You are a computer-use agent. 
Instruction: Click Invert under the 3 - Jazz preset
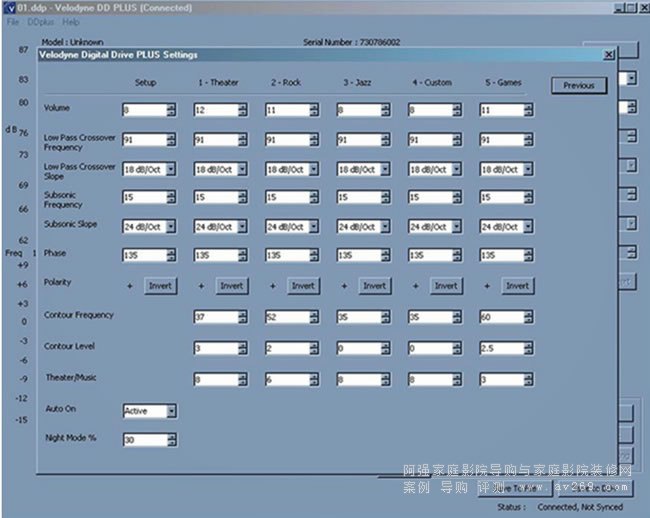374,286
